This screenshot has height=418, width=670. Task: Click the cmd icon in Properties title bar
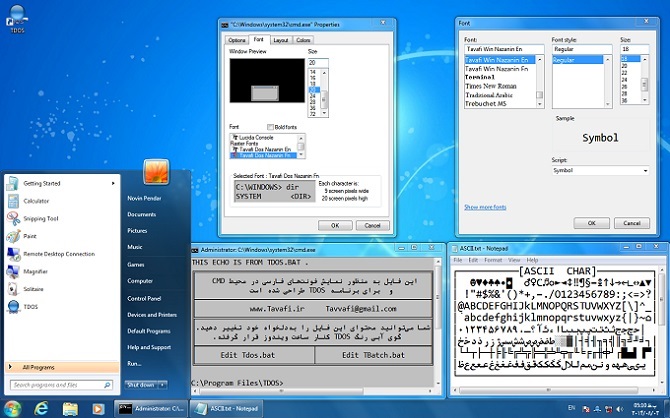[x=225, y=25]
